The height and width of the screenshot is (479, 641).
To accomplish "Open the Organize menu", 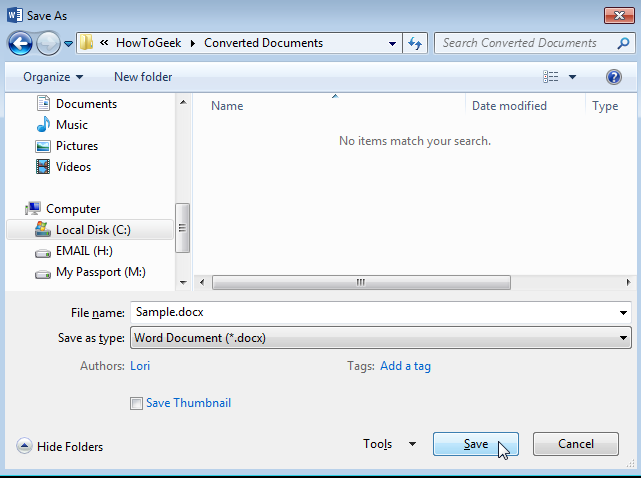I will (x=54, y=77).
